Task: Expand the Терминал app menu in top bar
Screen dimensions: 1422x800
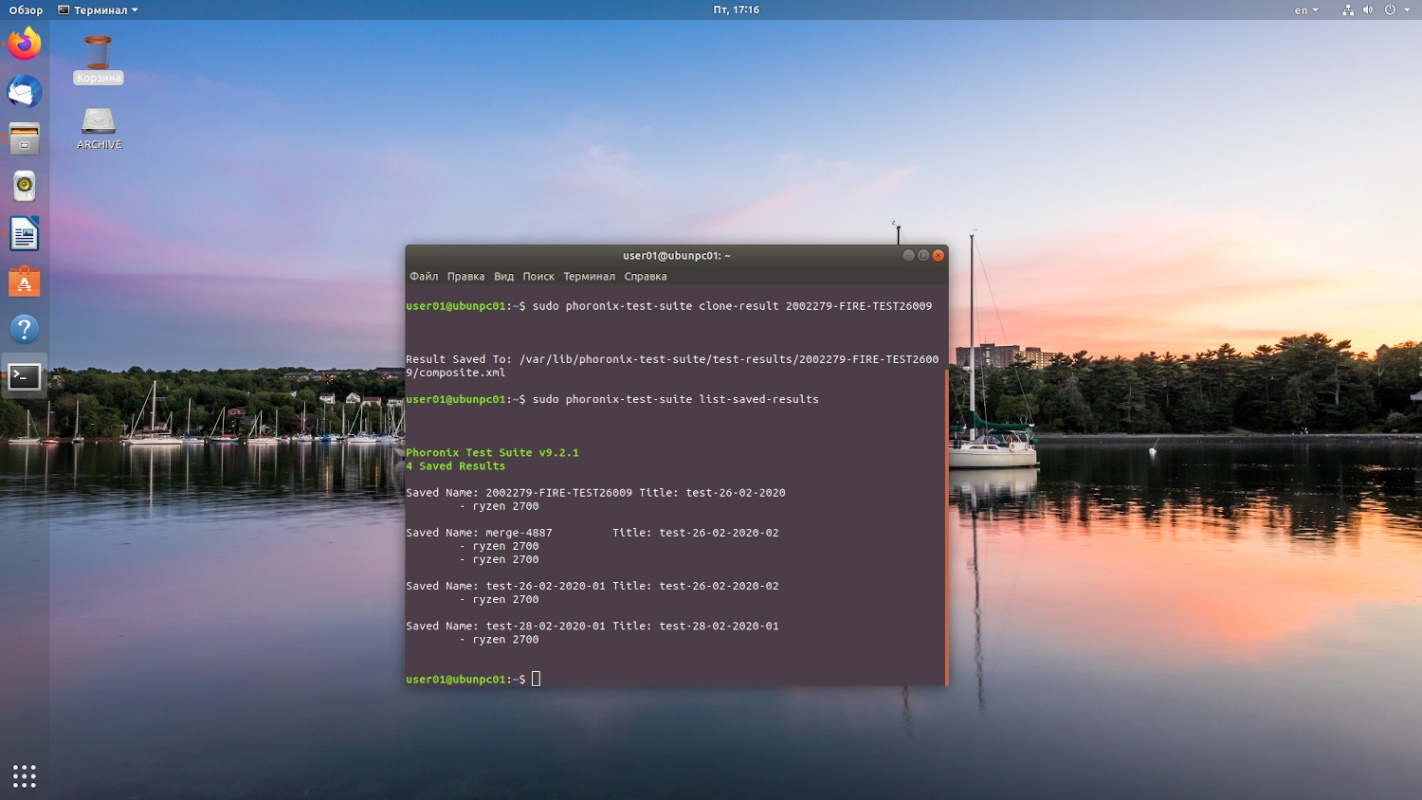Action: [98, 10]
